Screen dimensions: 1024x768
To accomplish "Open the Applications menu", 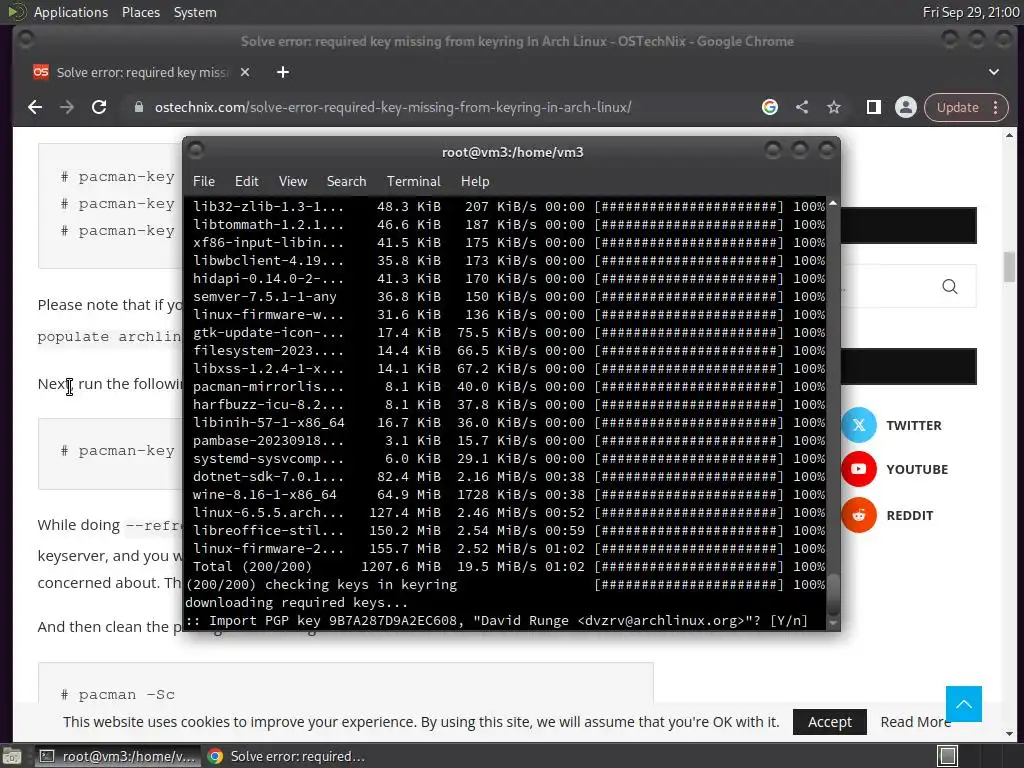I will tap(71, 12).
